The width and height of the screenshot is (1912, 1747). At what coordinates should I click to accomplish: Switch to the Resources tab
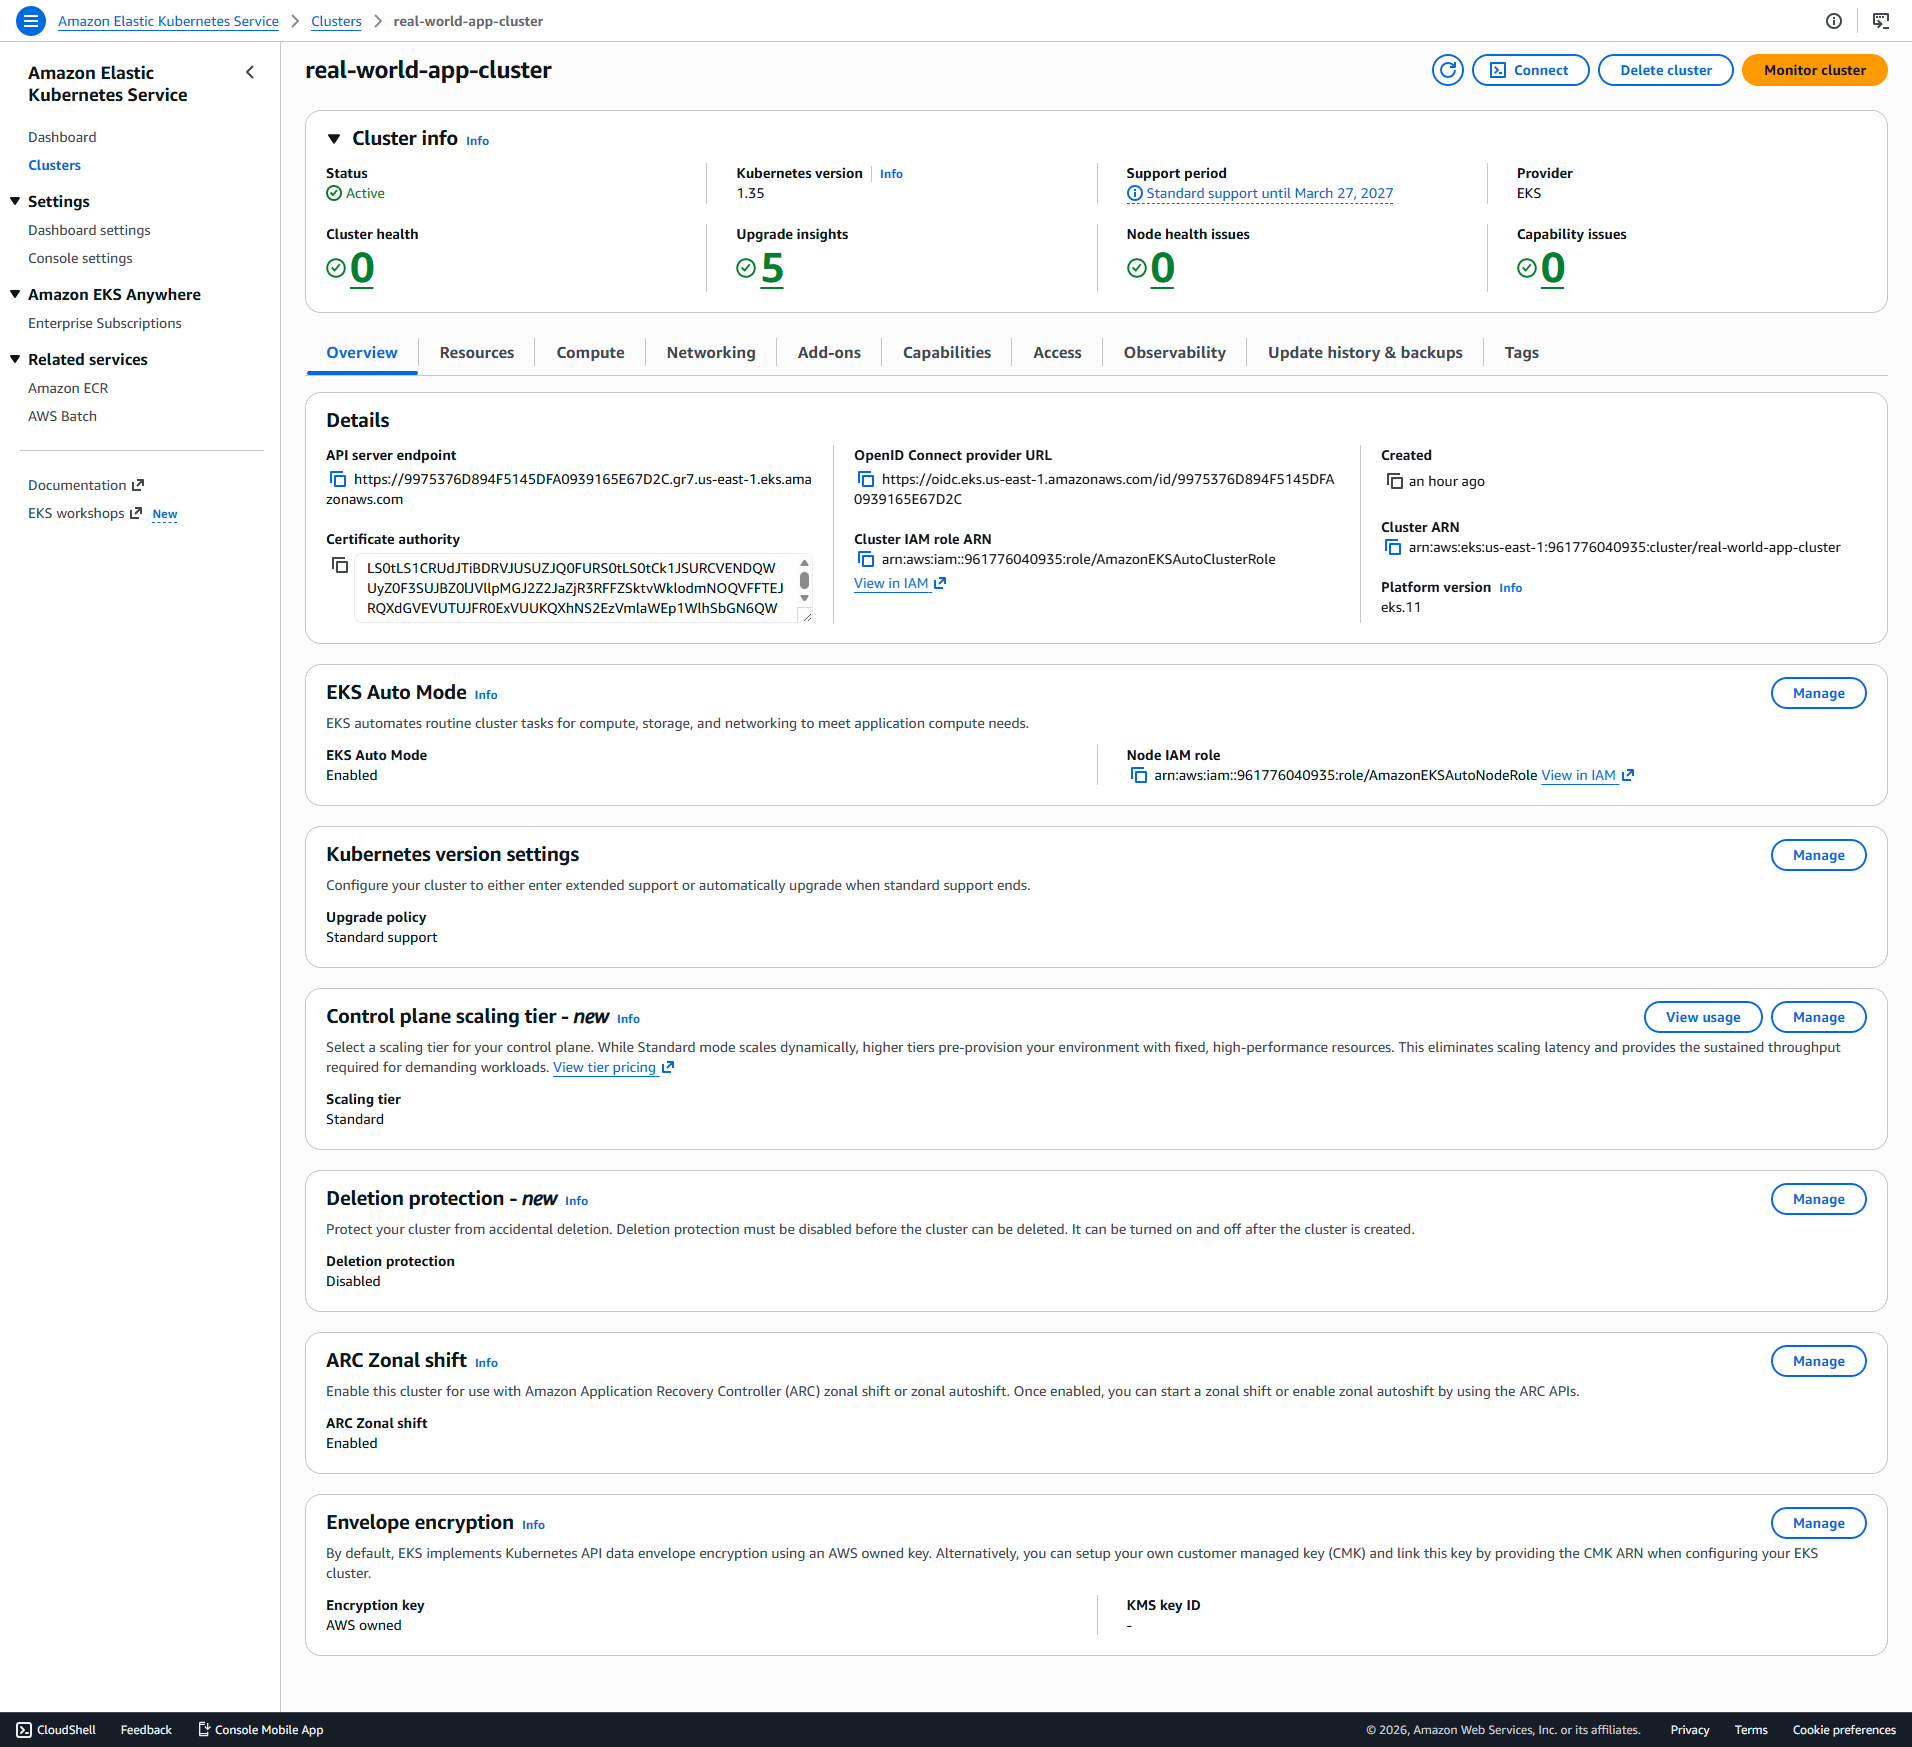(x=477, y=353)
